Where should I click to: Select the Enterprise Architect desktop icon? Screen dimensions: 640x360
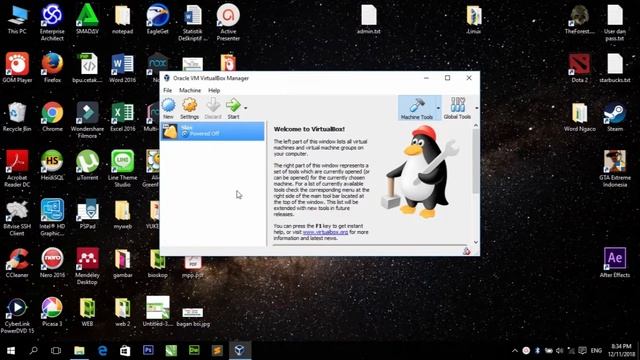52,22
